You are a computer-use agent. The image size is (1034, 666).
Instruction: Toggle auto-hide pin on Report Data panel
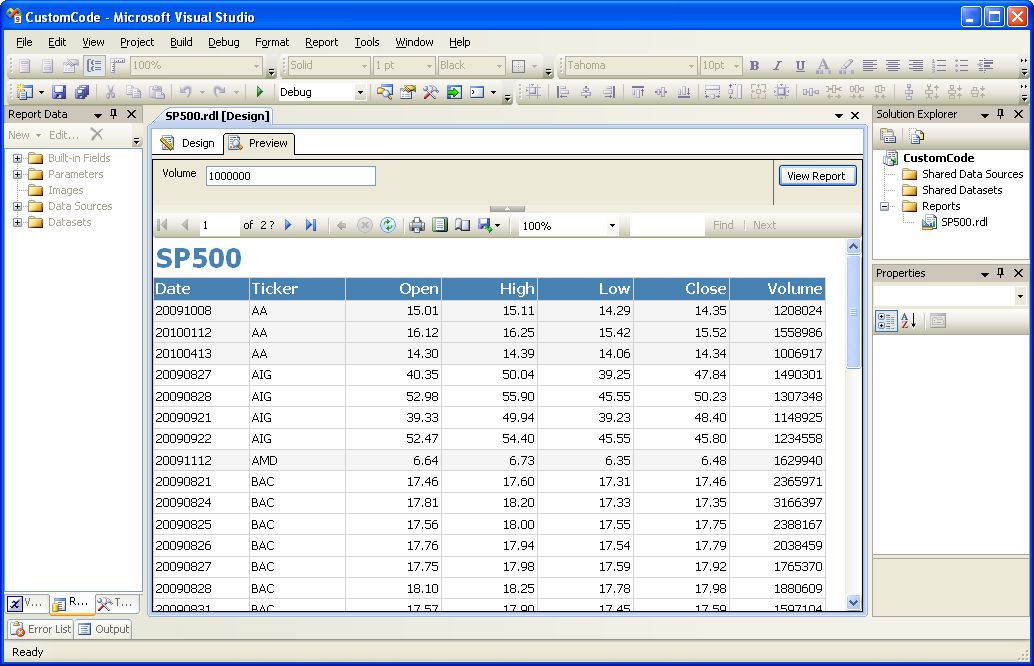pos(113,114)
